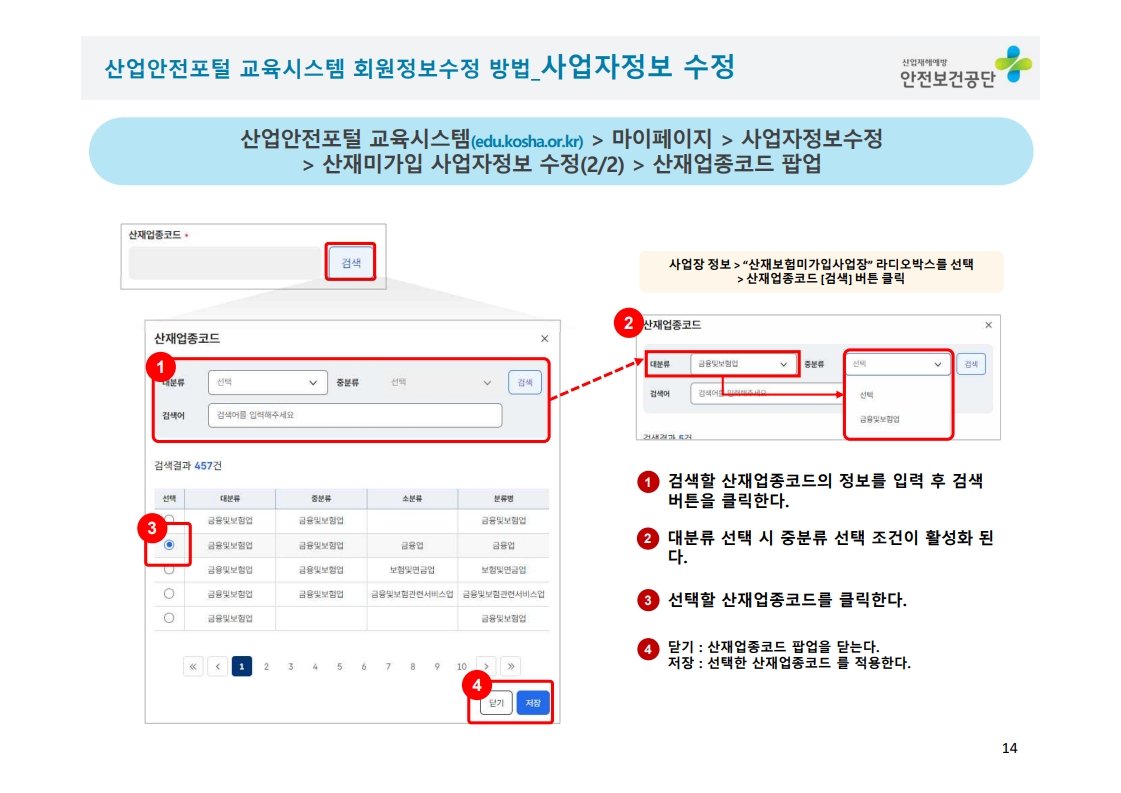1121x793 pixels.
Task: Choose 금융및보험업 option in 중분류 dropdown list
Action: pos(879,420)
